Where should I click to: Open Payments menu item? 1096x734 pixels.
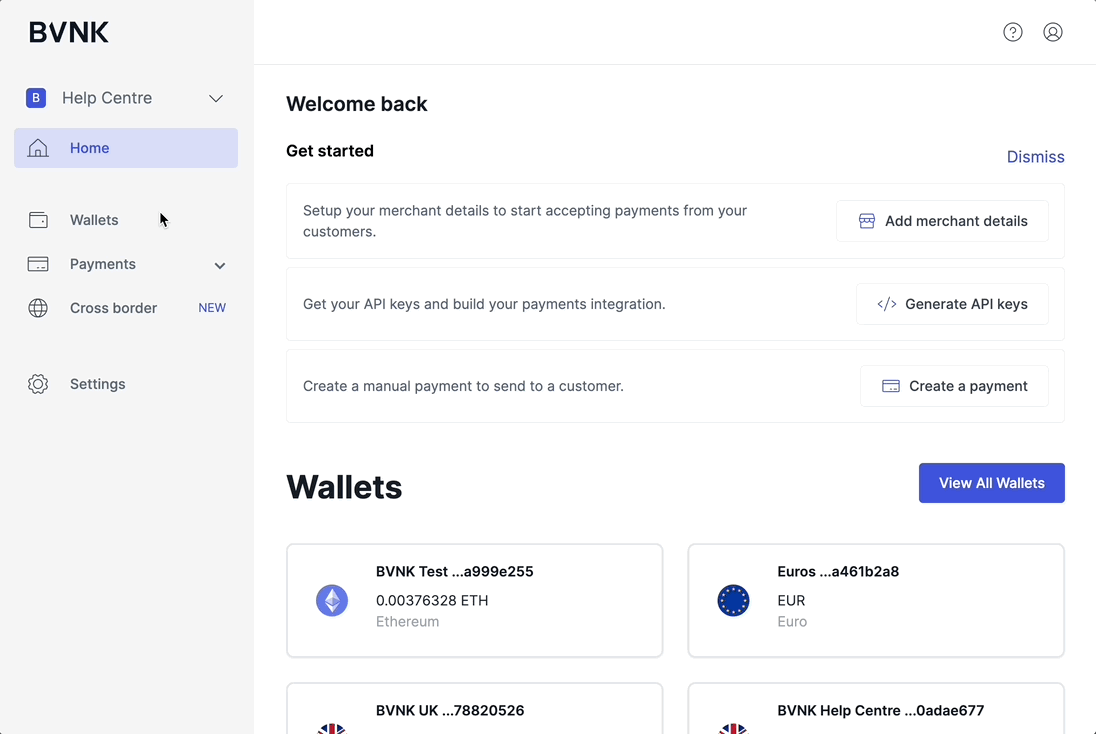[126, 264]
